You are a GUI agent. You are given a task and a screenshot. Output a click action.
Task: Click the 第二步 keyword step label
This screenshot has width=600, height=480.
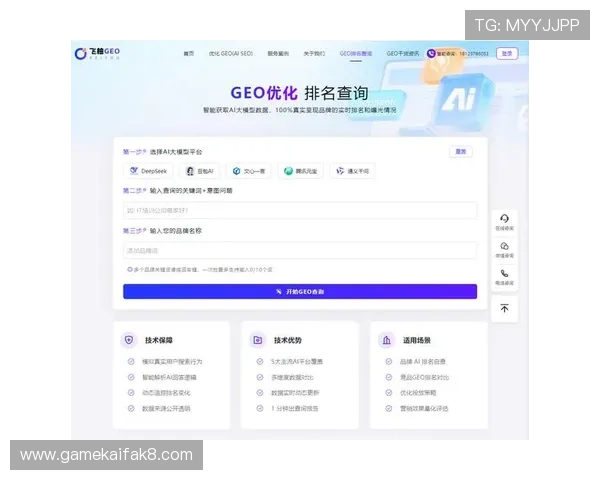pyautogui.click(x=178, y=191)
